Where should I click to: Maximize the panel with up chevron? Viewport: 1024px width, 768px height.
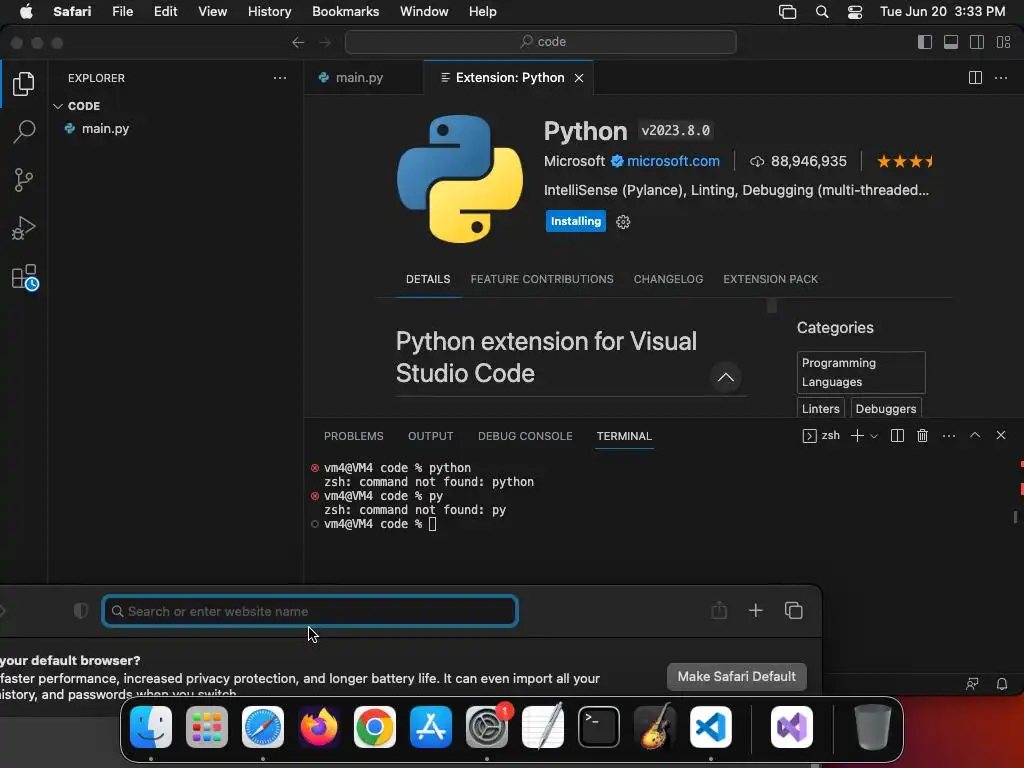(x=975, y=435)
